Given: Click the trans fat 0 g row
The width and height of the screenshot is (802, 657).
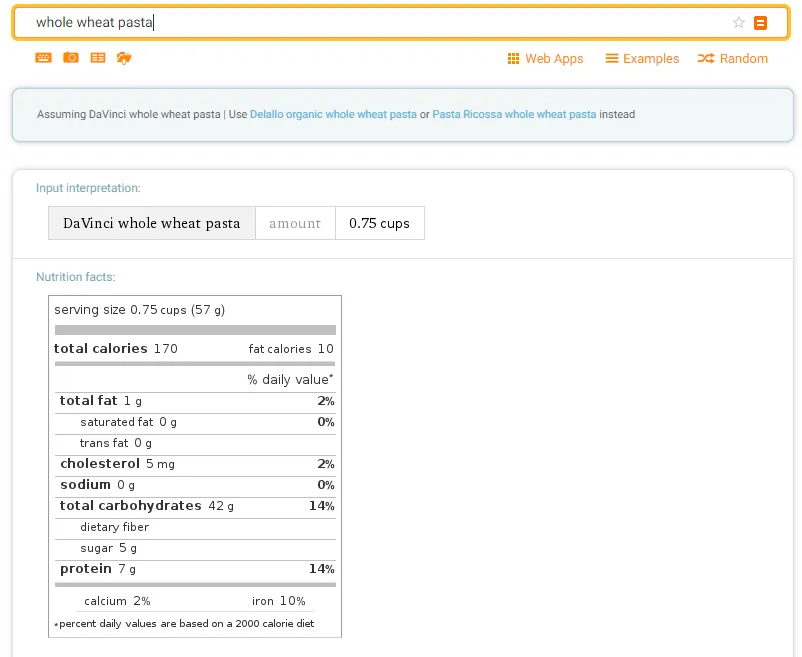Looking at the screenshot, I should pyautogui.click(x=195, y=443).
